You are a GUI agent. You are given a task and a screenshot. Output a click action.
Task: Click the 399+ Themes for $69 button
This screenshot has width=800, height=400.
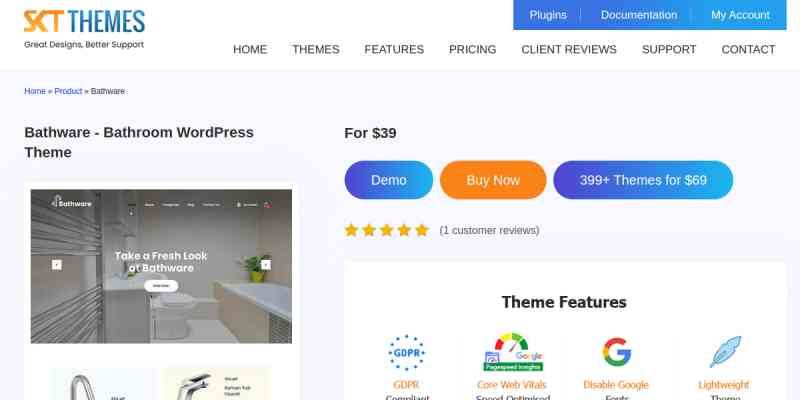coord(643,180)
